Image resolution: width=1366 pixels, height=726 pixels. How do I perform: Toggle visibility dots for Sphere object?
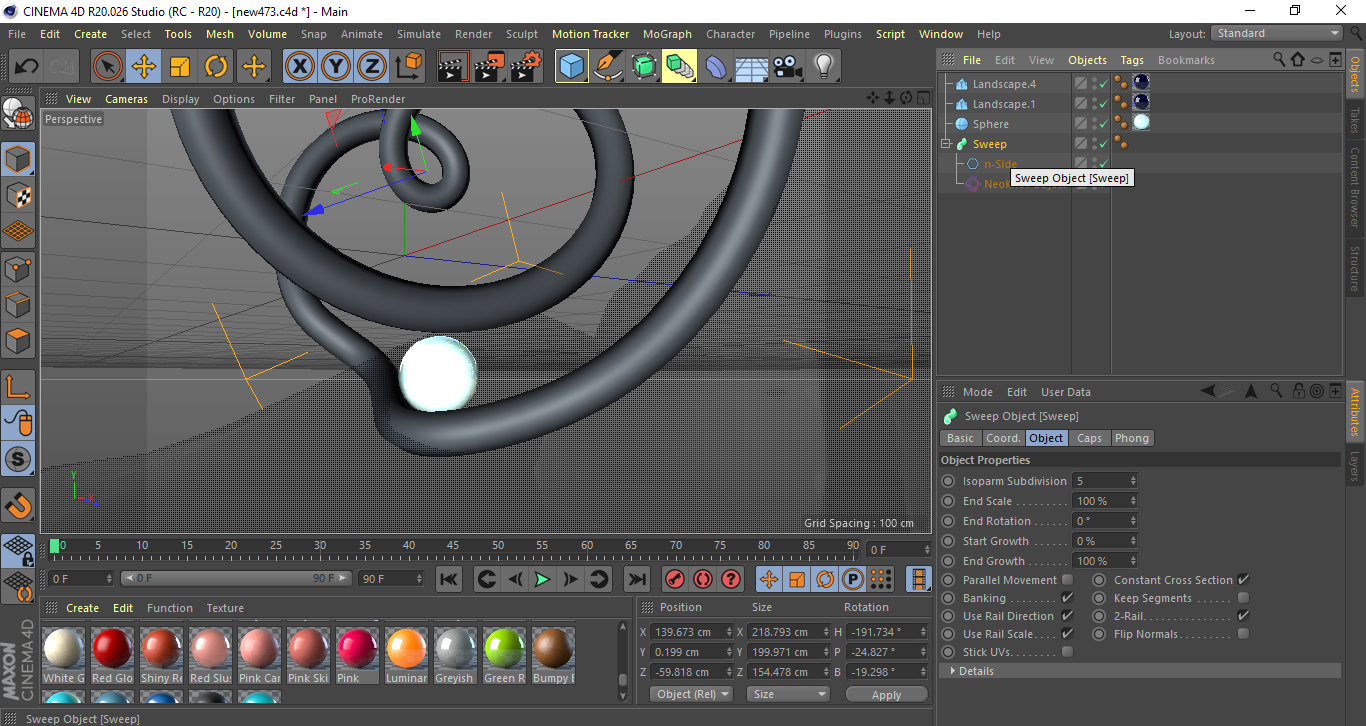point(1094,124)
